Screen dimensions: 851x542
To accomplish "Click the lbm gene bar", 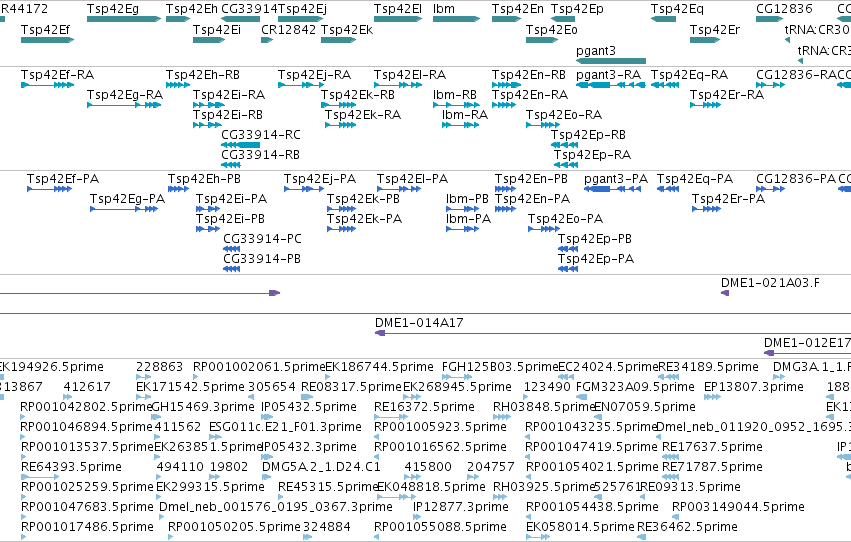I will pos(456,19).
